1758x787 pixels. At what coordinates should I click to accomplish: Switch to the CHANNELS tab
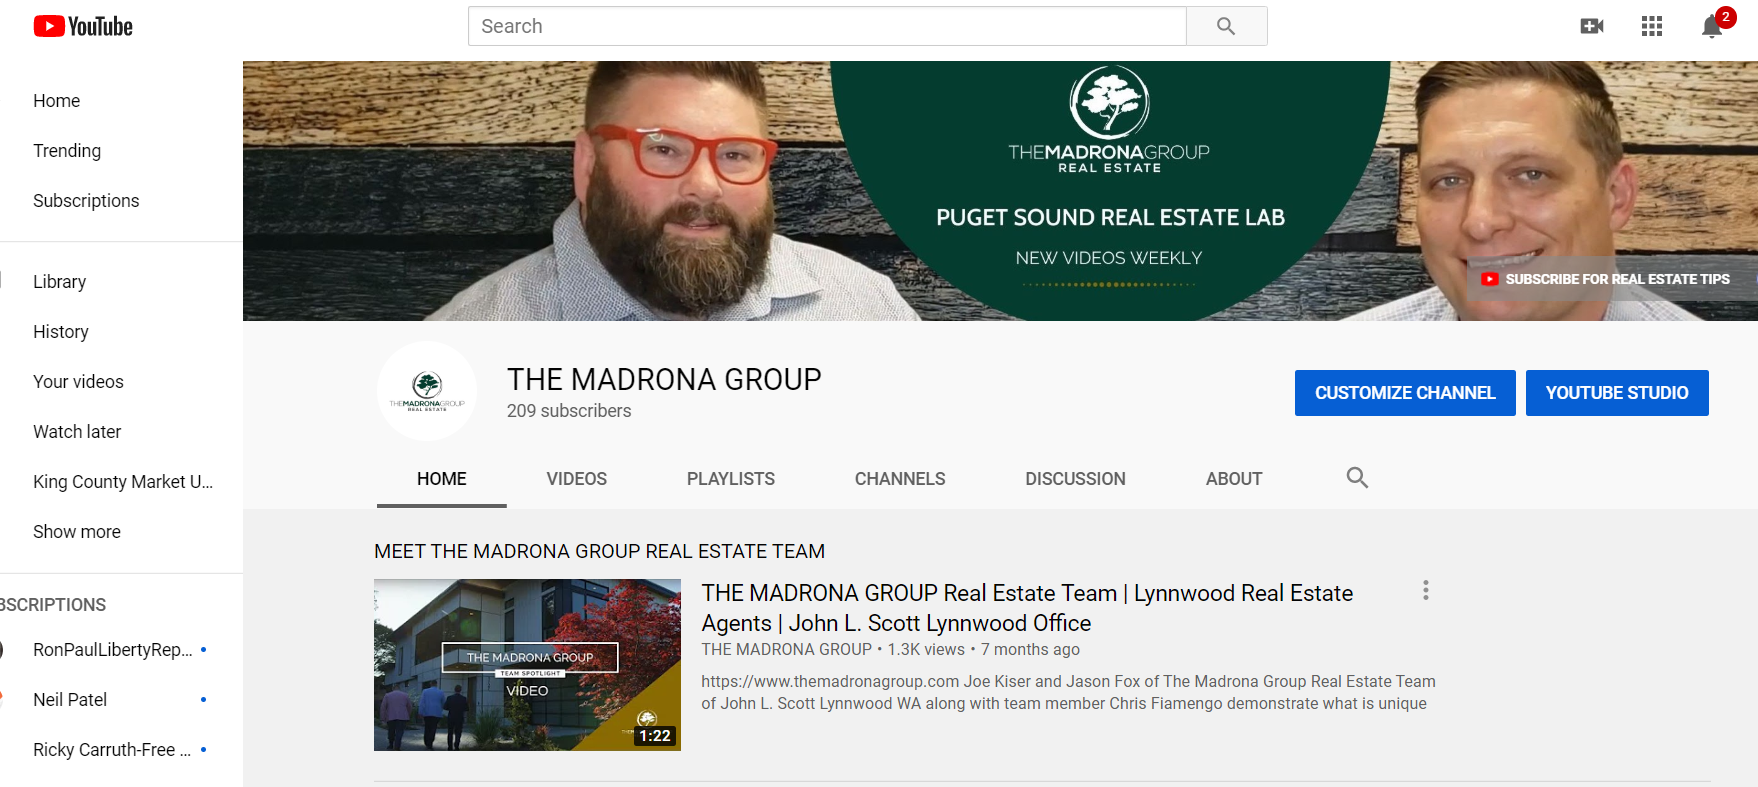pos(900,479)
